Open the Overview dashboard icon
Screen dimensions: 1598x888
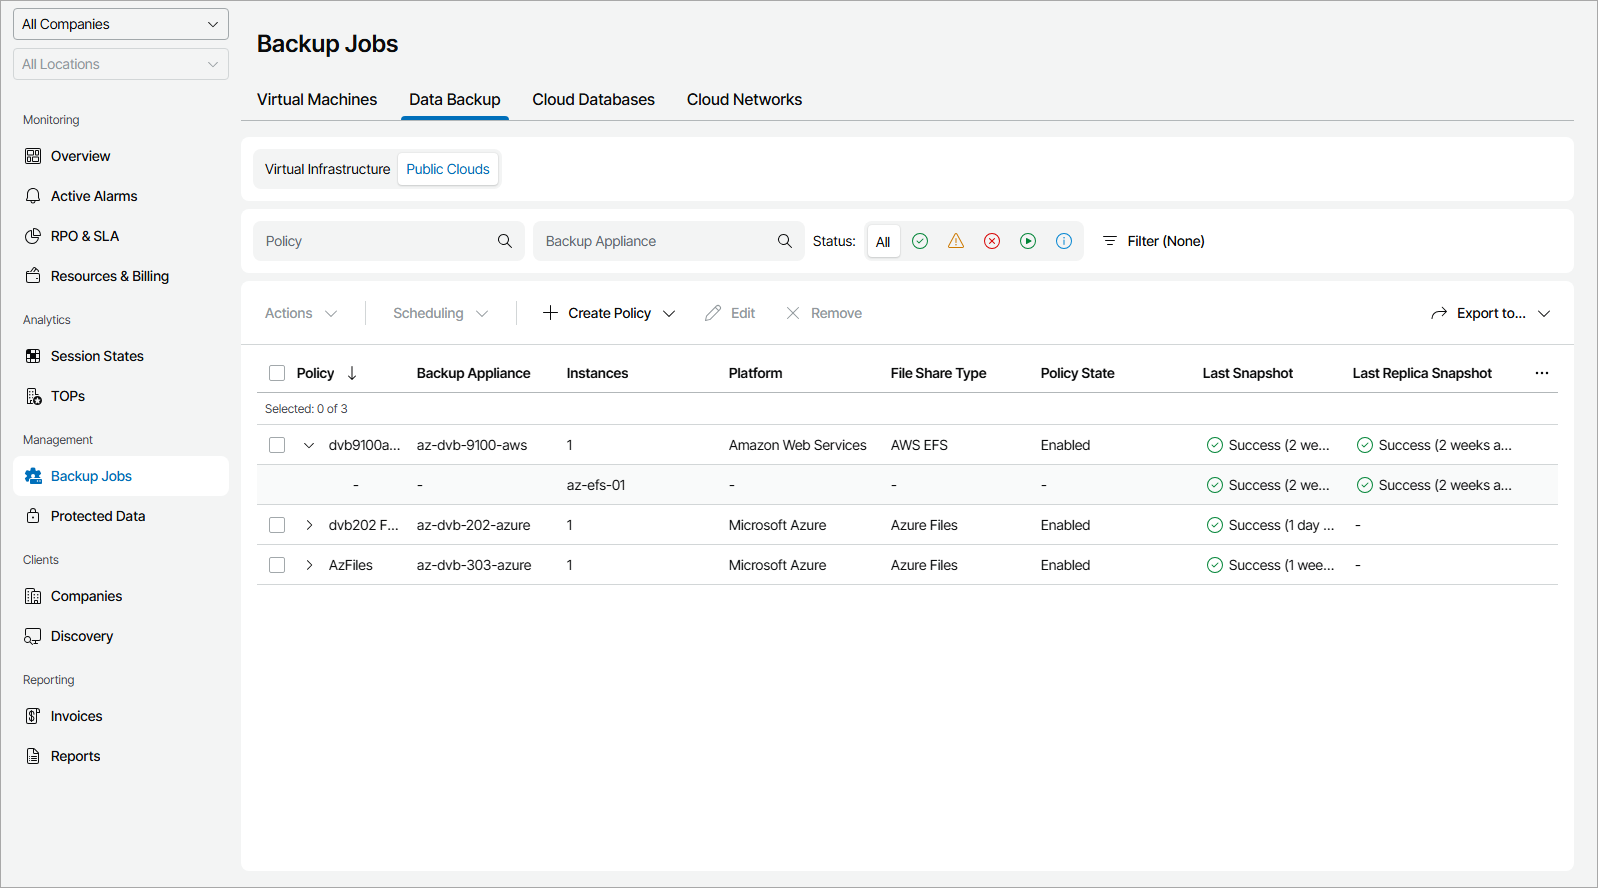(33, 156)
